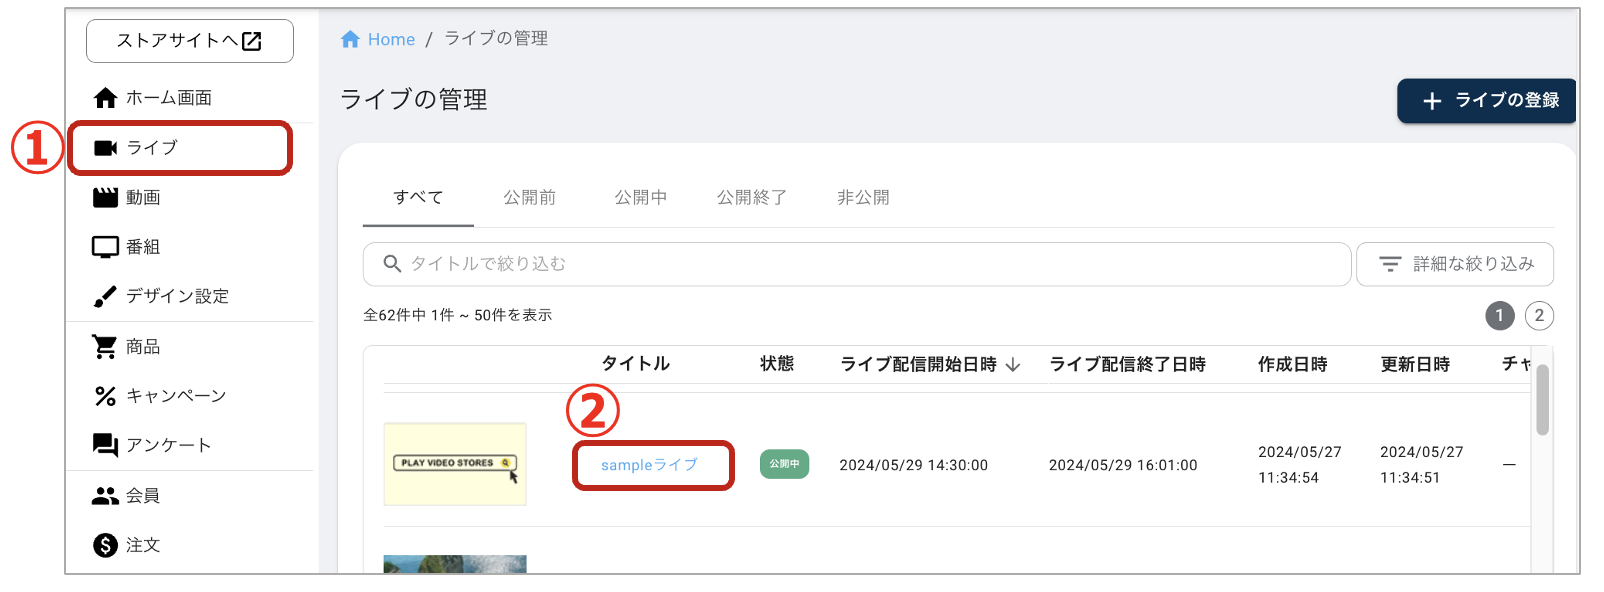Switch to the すべて tab
1604x592 pixels.
pyautogui.click(x=418, y=198)
